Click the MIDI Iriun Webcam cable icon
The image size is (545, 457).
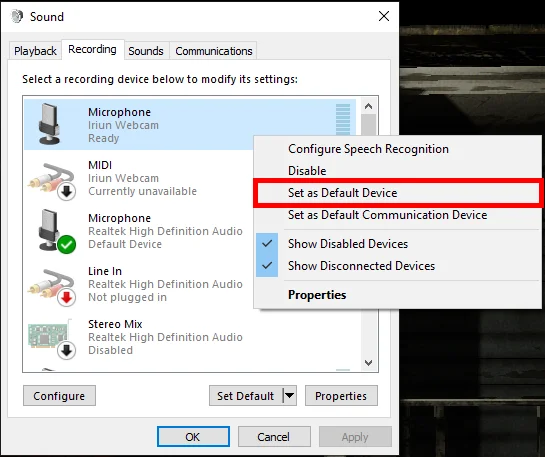pos(51,181)
